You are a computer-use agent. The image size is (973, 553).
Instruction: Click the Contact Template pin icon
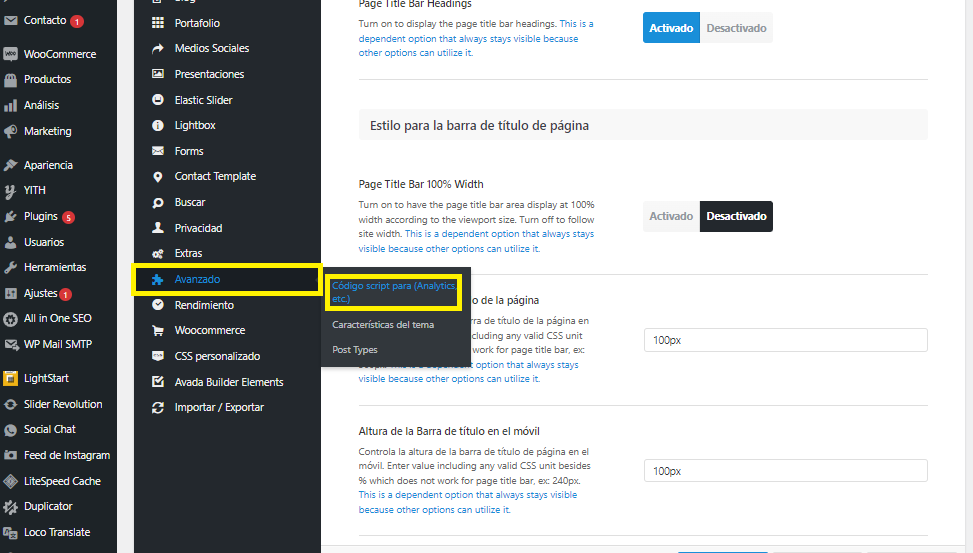(x=157, y=177)
